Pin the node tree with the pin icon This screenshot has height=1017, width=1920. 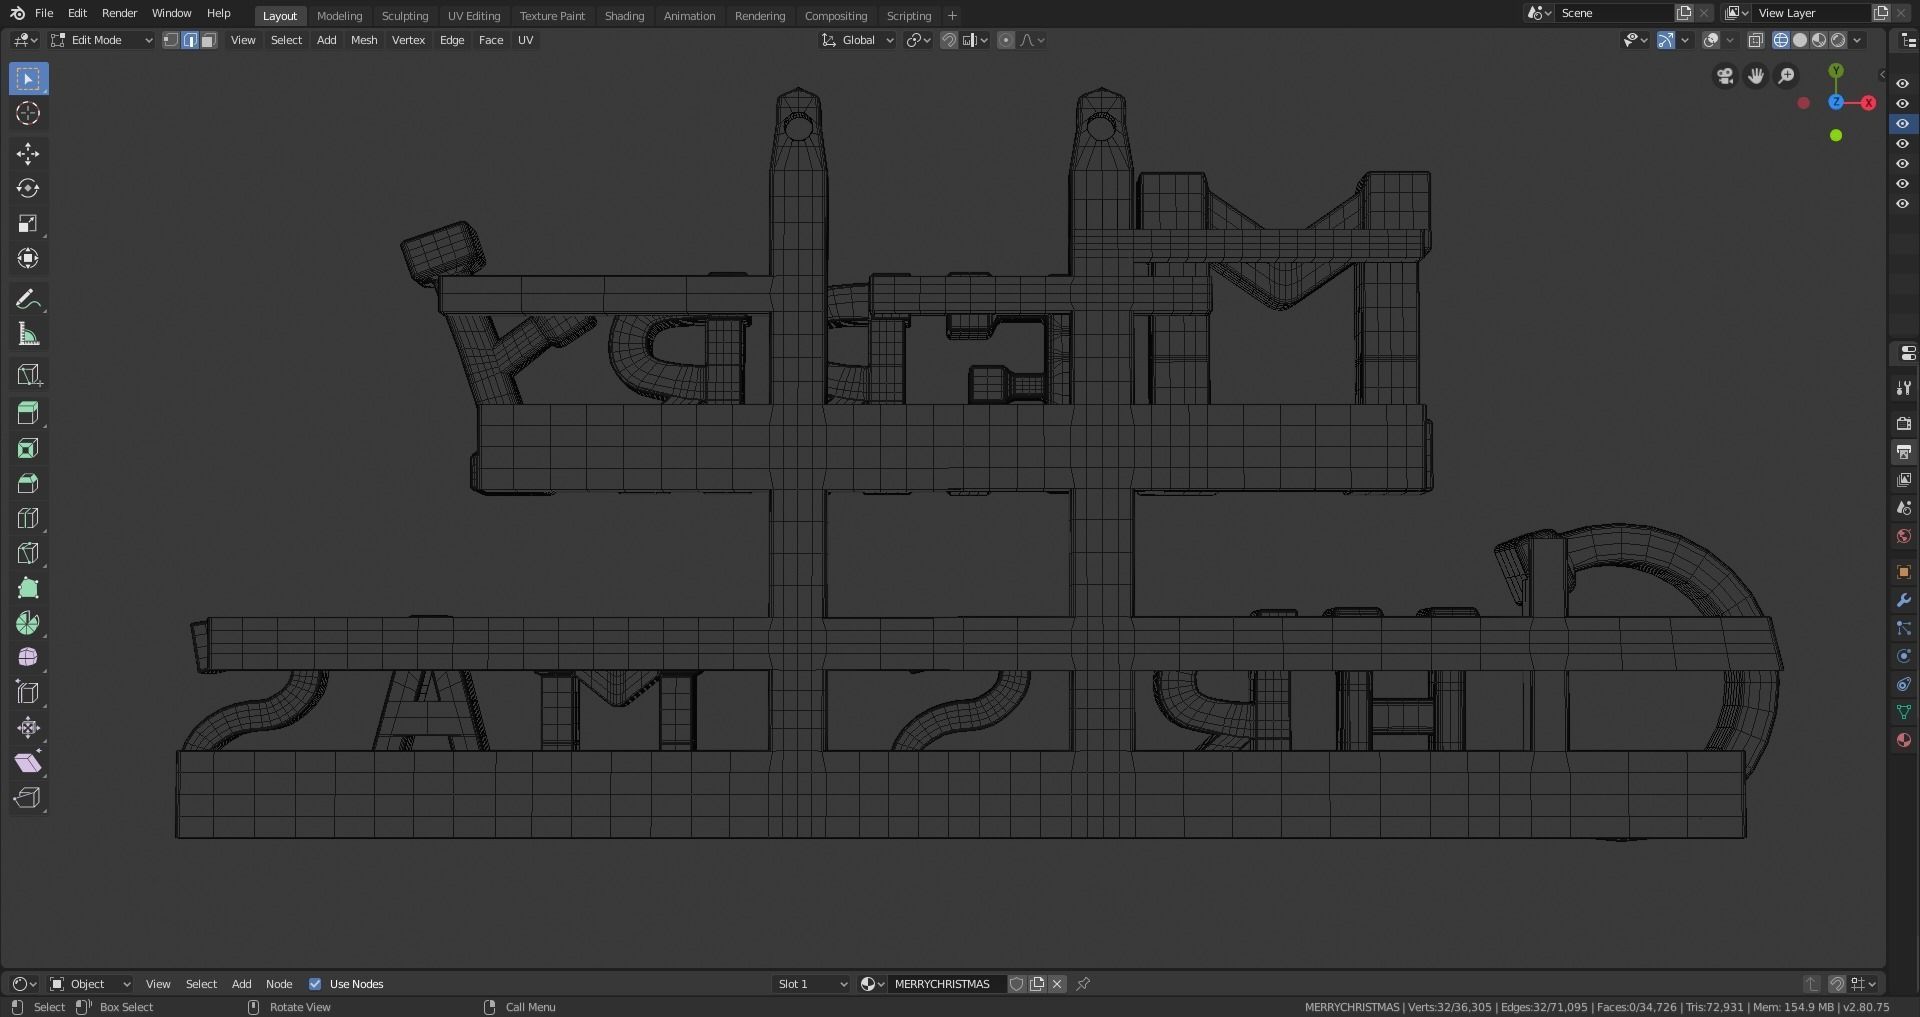coord(1083,984)
